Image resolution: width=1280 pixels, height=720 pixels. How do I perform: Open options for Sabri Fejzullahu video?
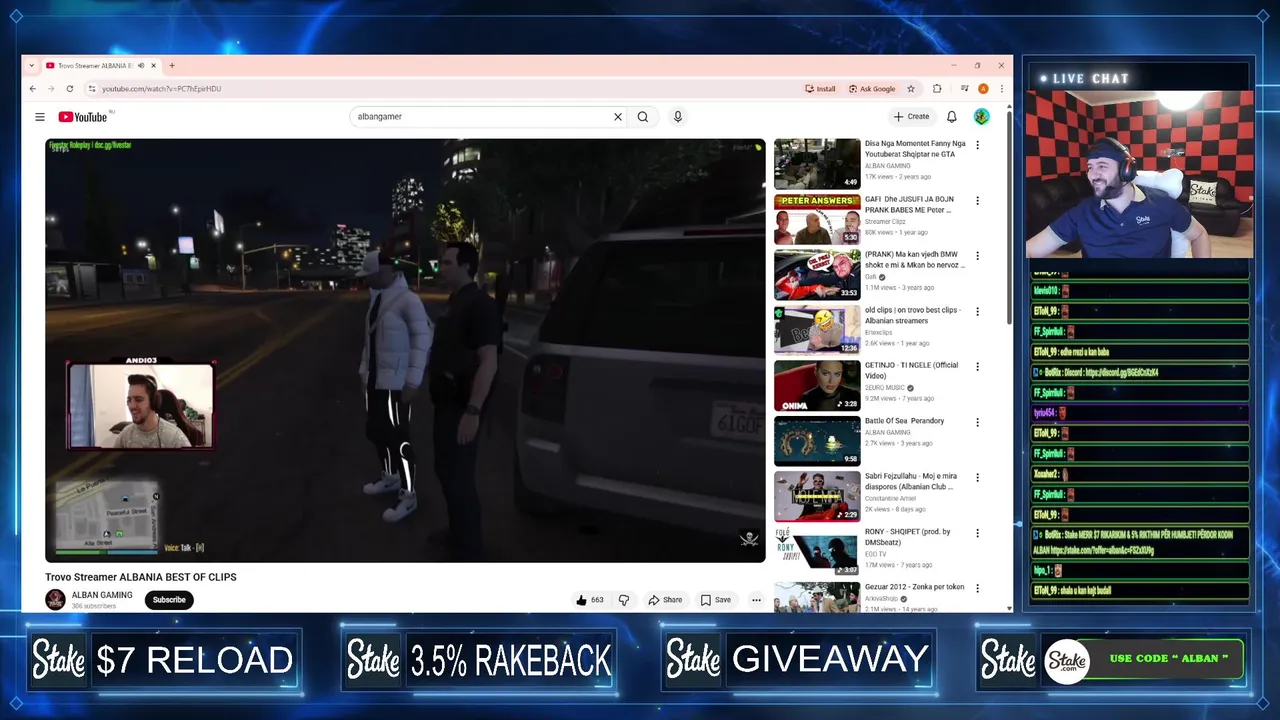[x=977, y=478]
